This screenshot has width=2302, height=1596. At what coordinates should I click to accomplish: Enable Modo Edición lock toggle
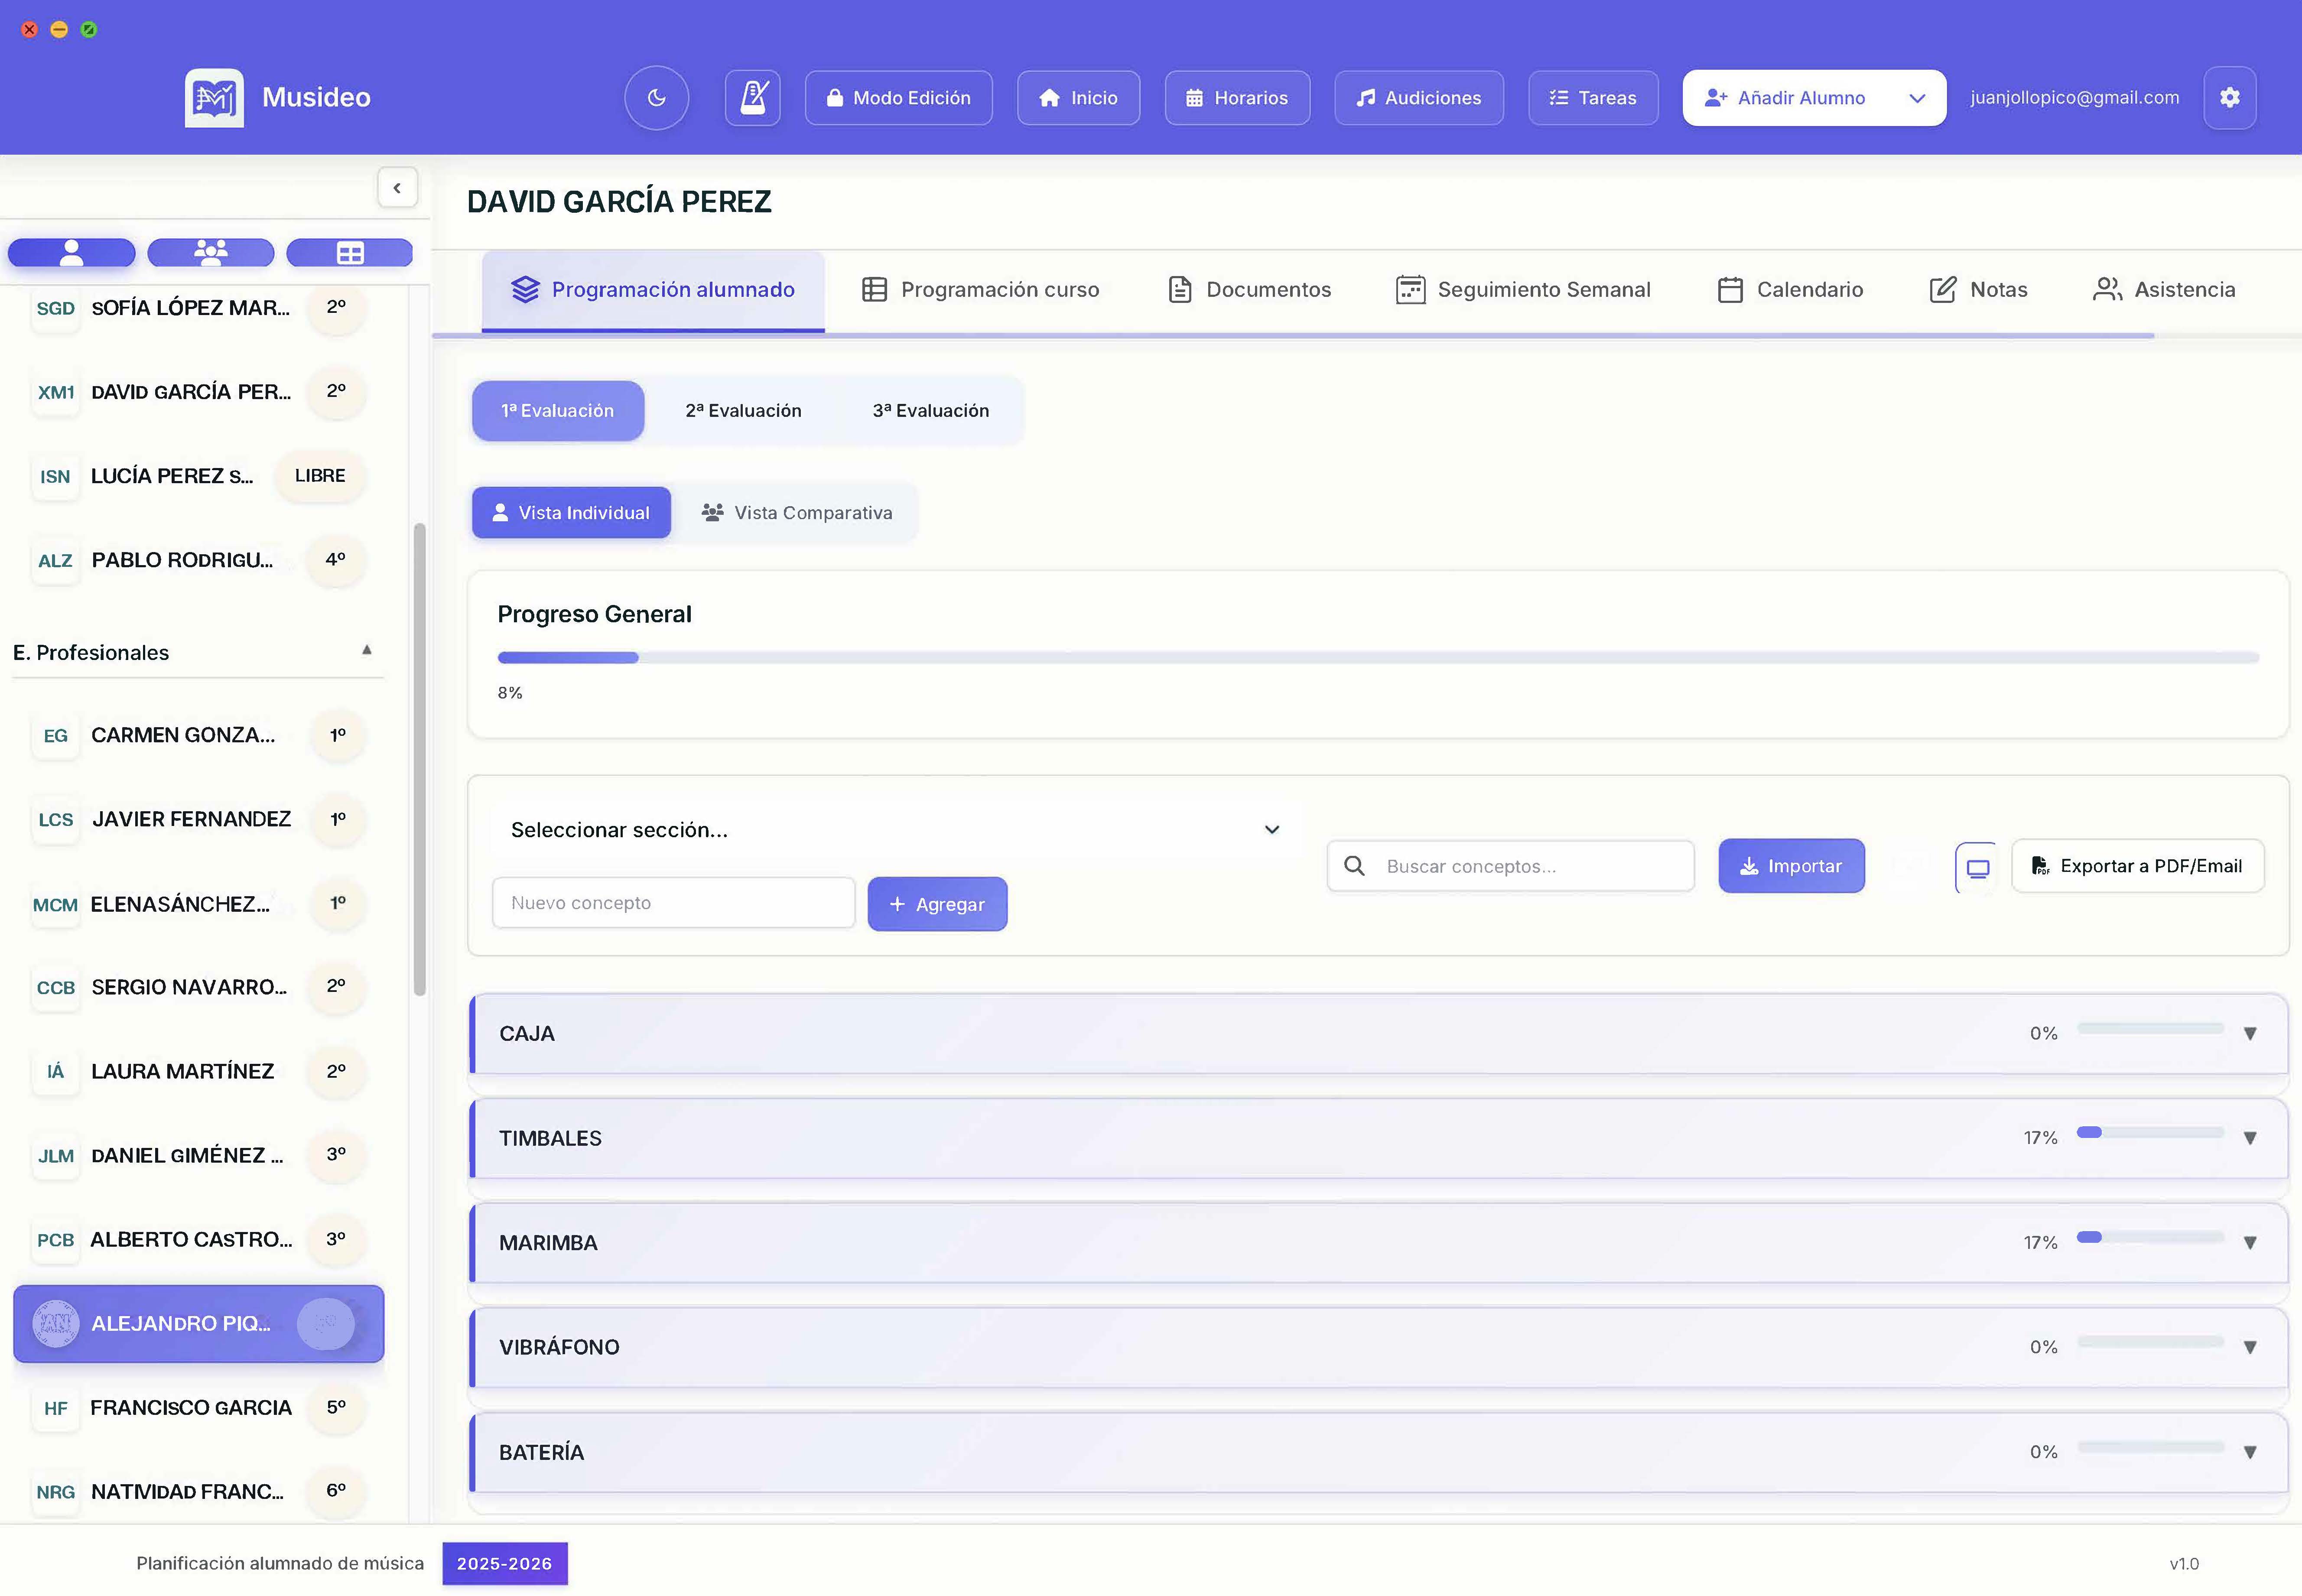point(898,98)
